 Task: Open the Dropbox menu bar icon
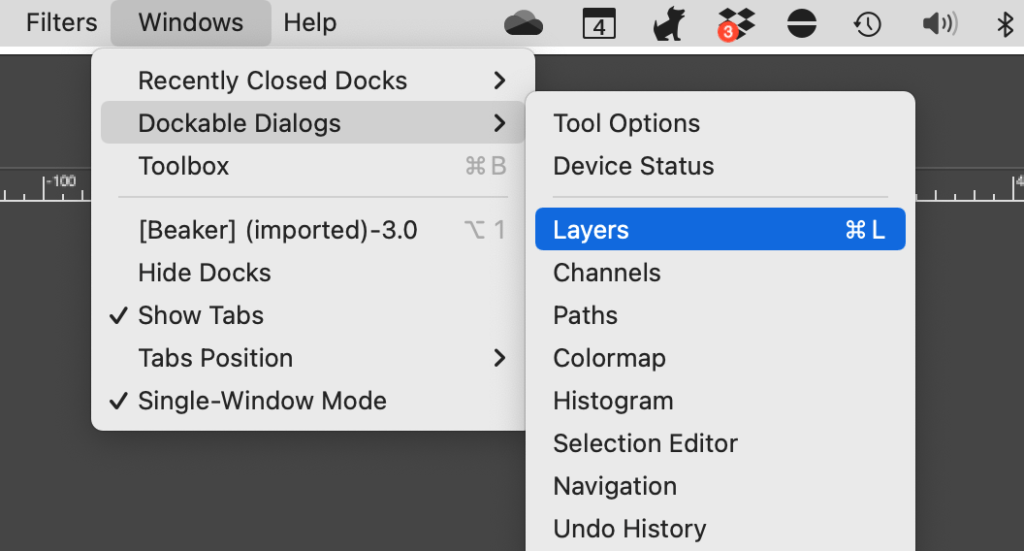coord(737,23)
